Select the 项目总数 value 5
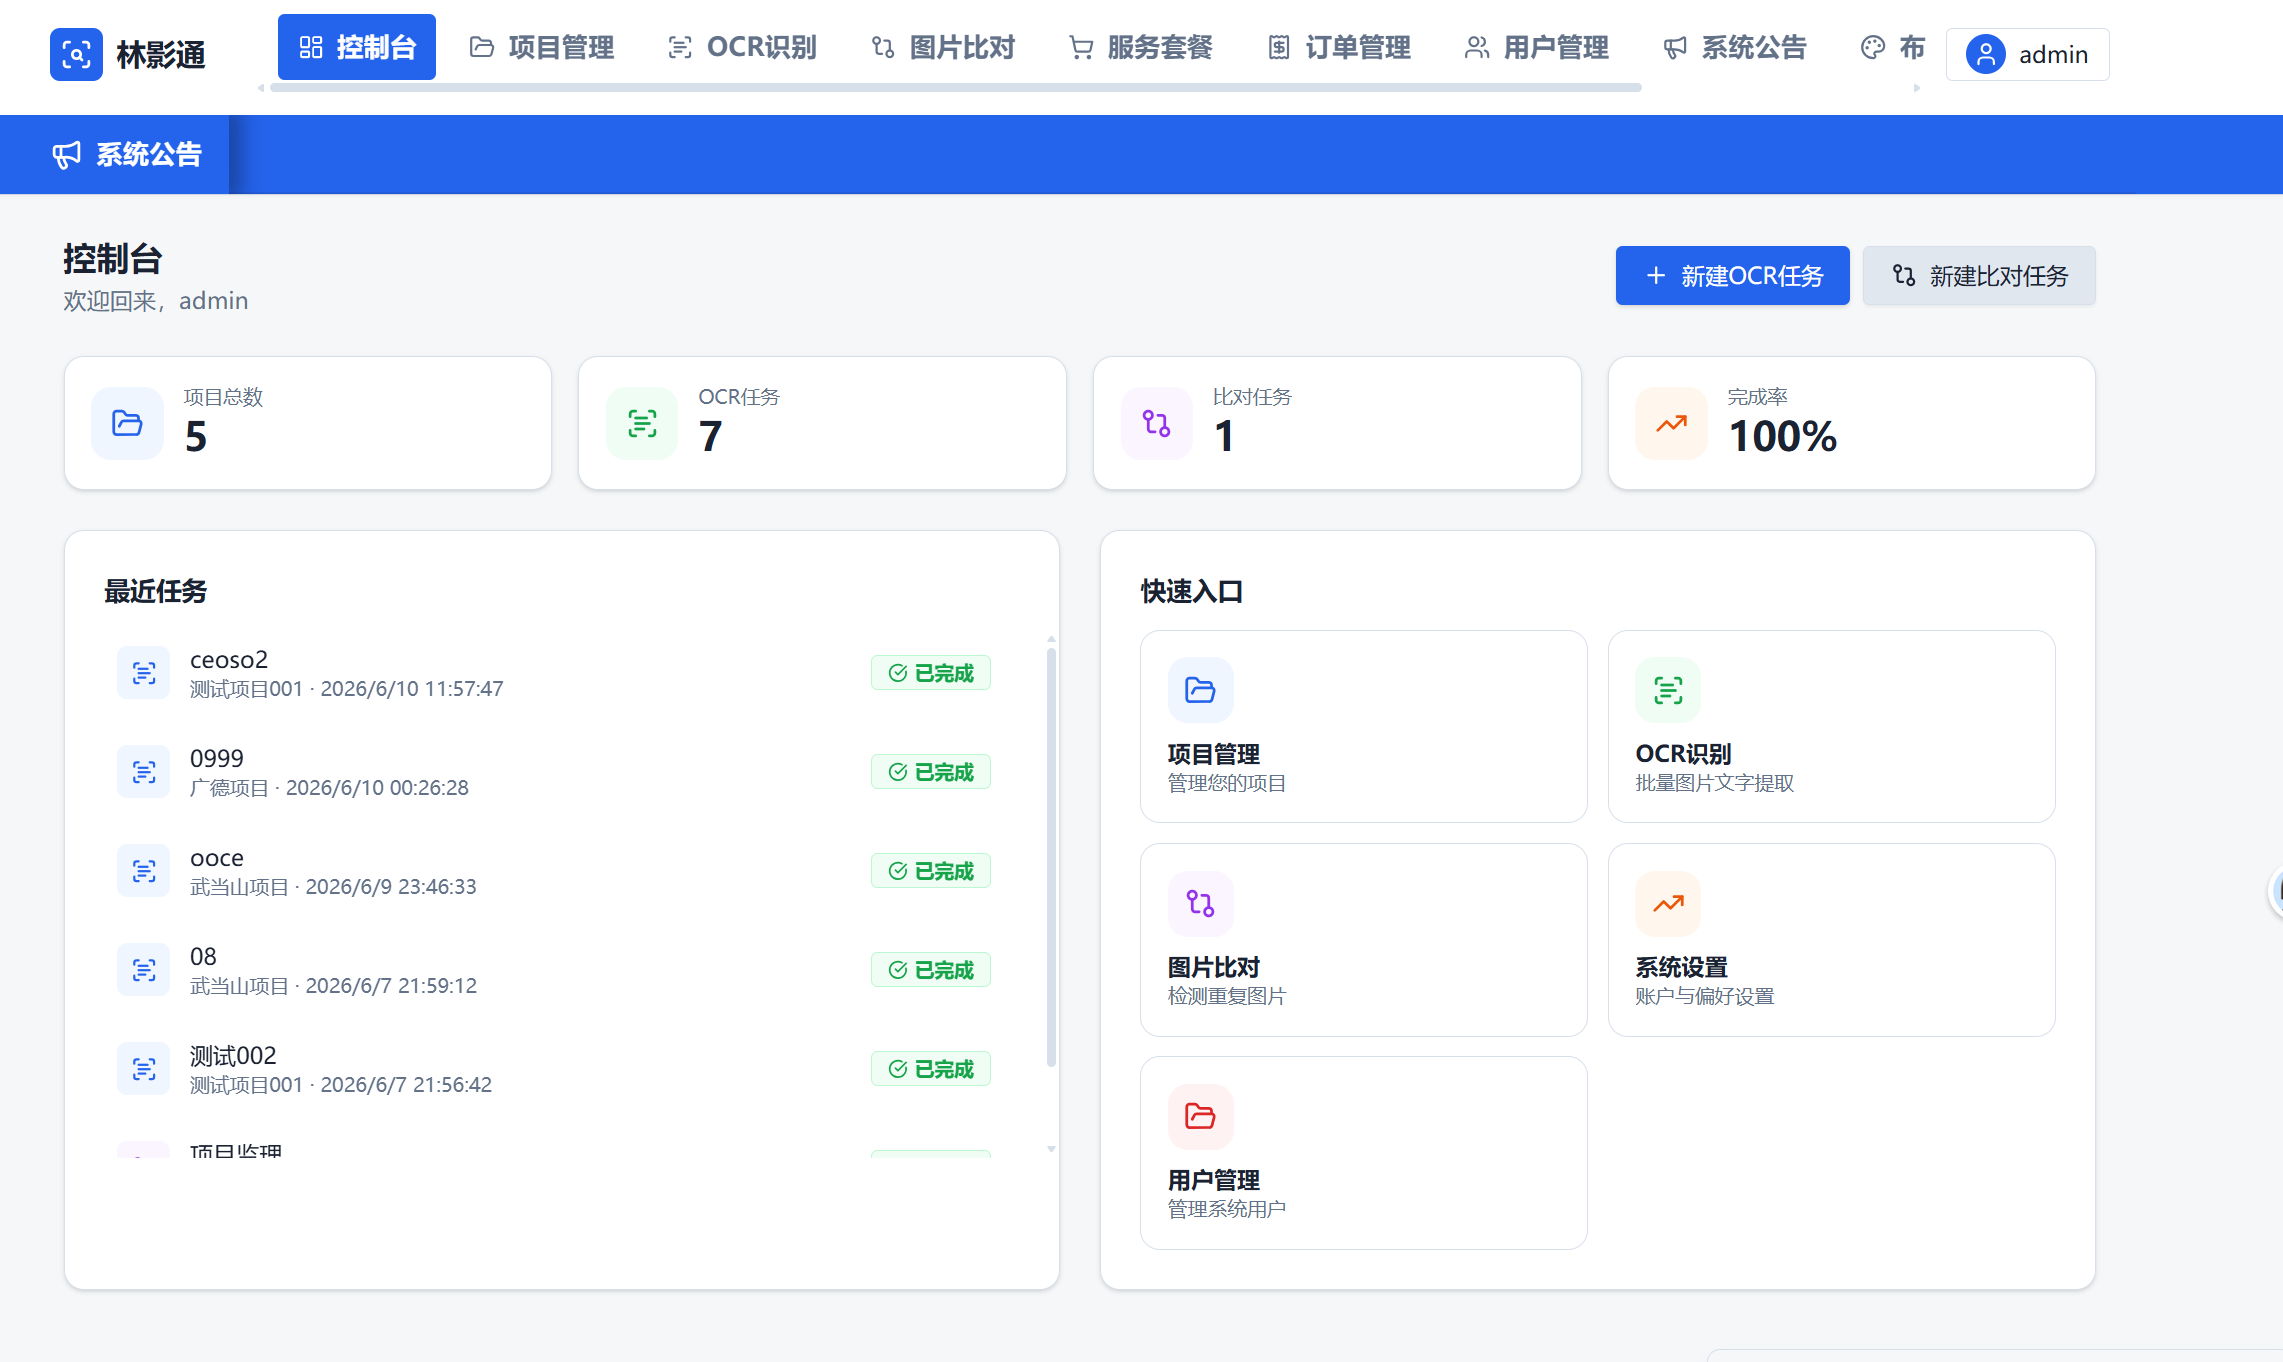The width and height of the screenshot is (2283, 1362). click(196, 437)
